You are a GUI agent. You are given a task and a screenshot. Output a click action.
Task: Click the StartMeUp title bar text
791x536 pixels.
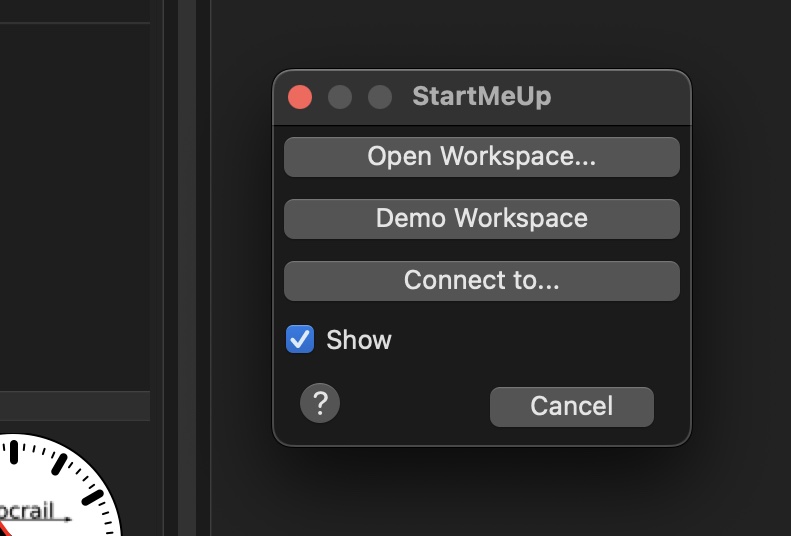point(481,97)
